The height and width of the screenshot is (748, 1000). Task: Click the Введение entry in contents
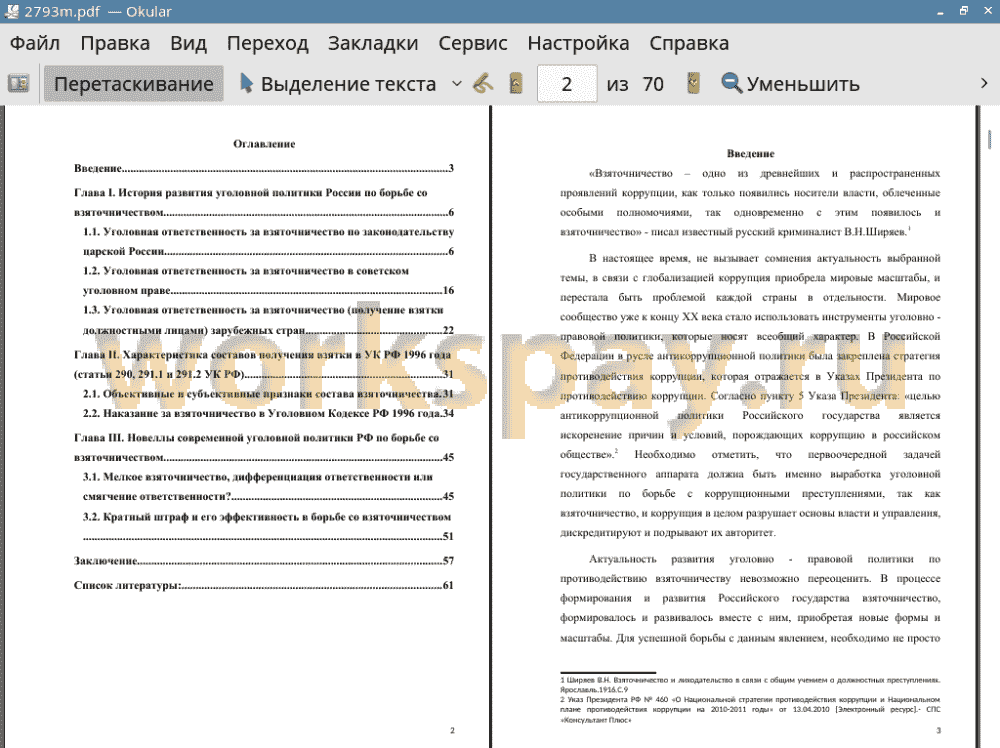coord(264,168)
